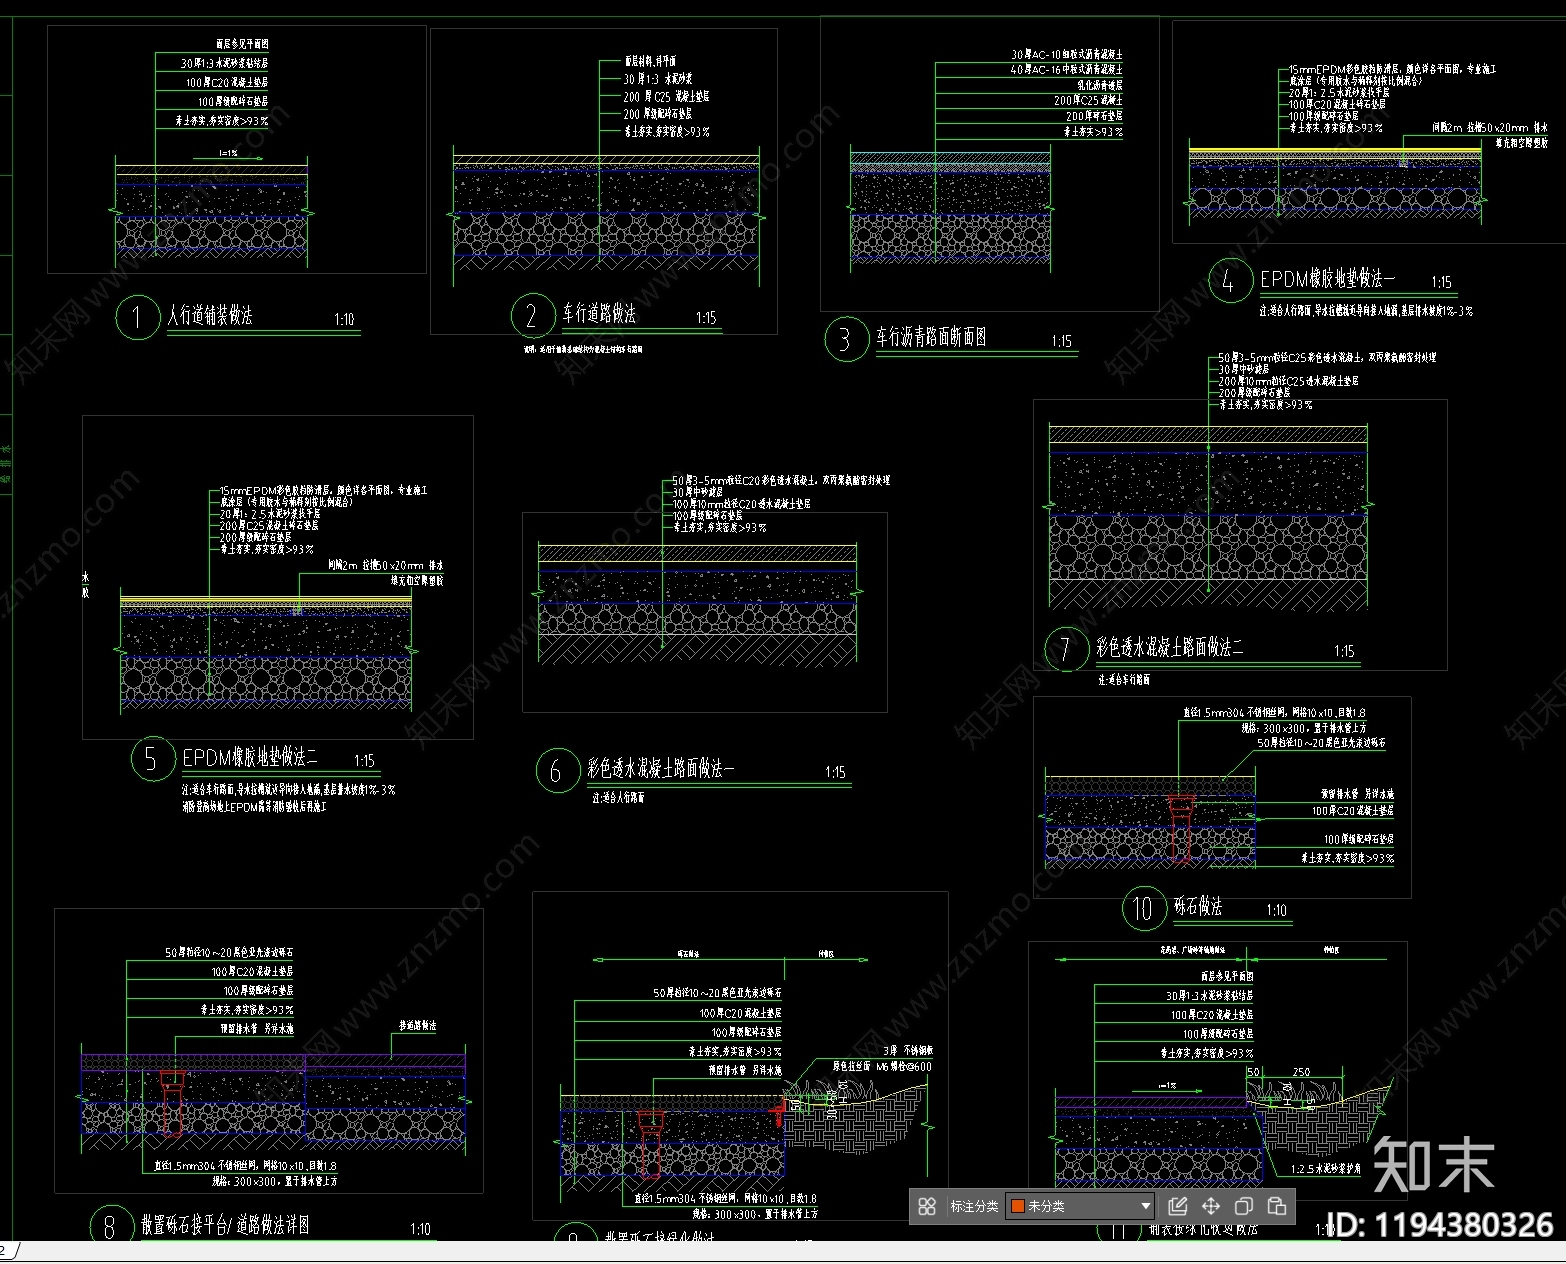
Task: Select the title EPDM橡胶地垫做法二
Action: pos(250,758)
